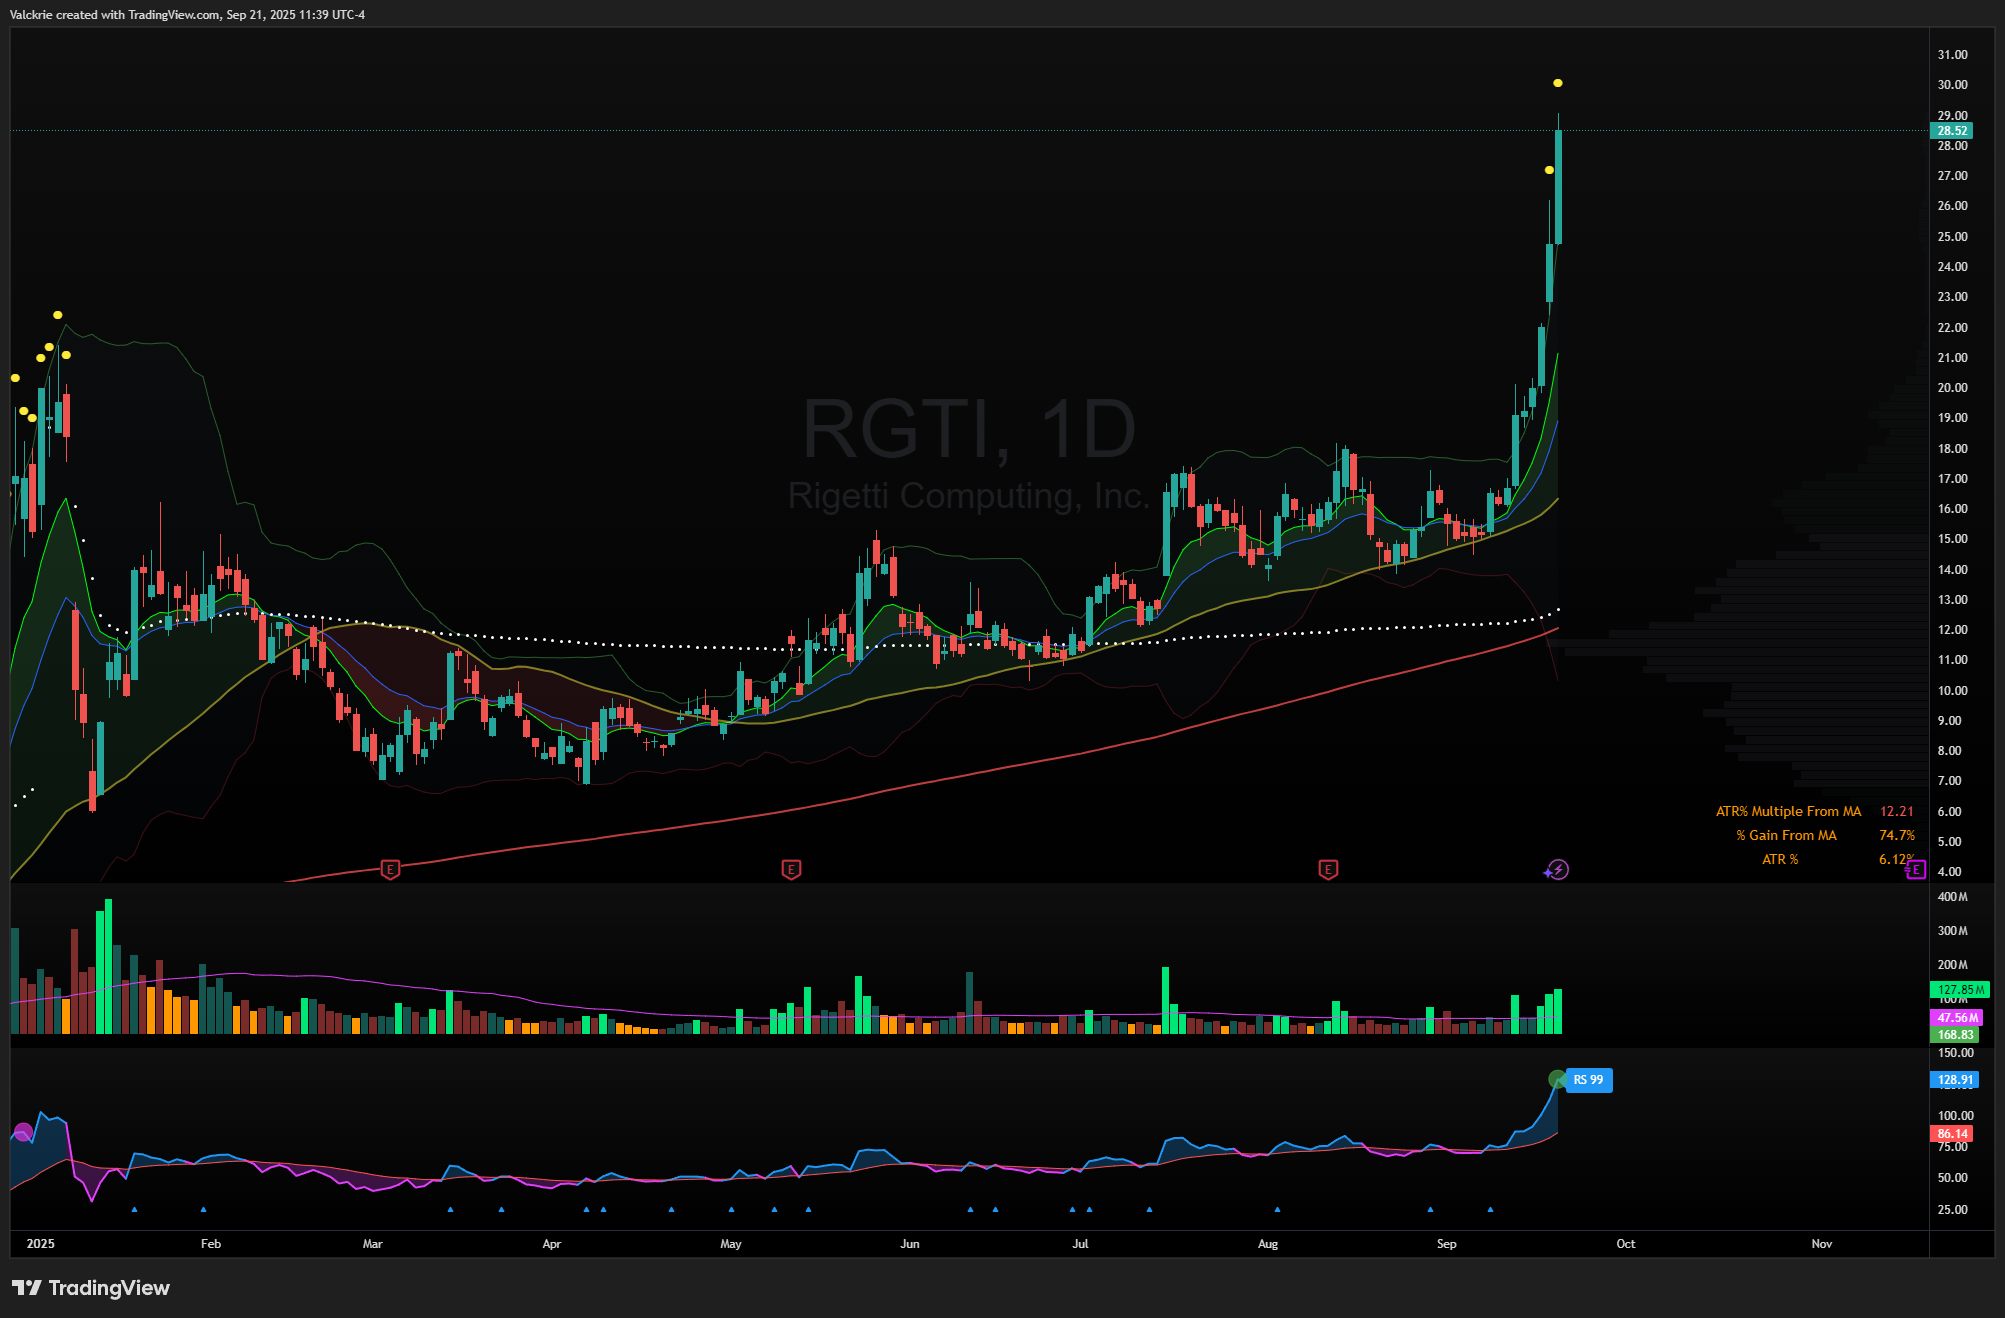Click the blue 128.91 RS value label
The height and width of the screenshot is (1318, 2005).
tap(1954, 1080)
